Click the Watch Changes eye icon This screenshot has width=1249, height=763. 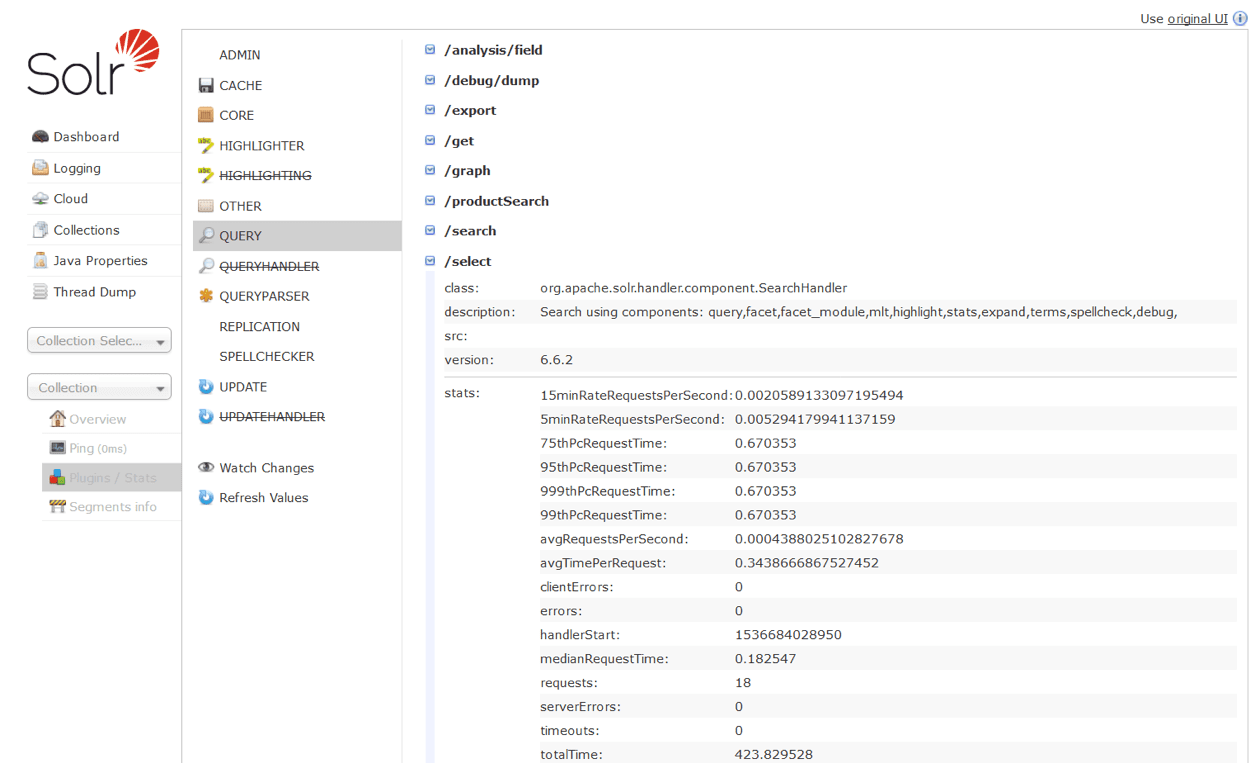(206, 468)
